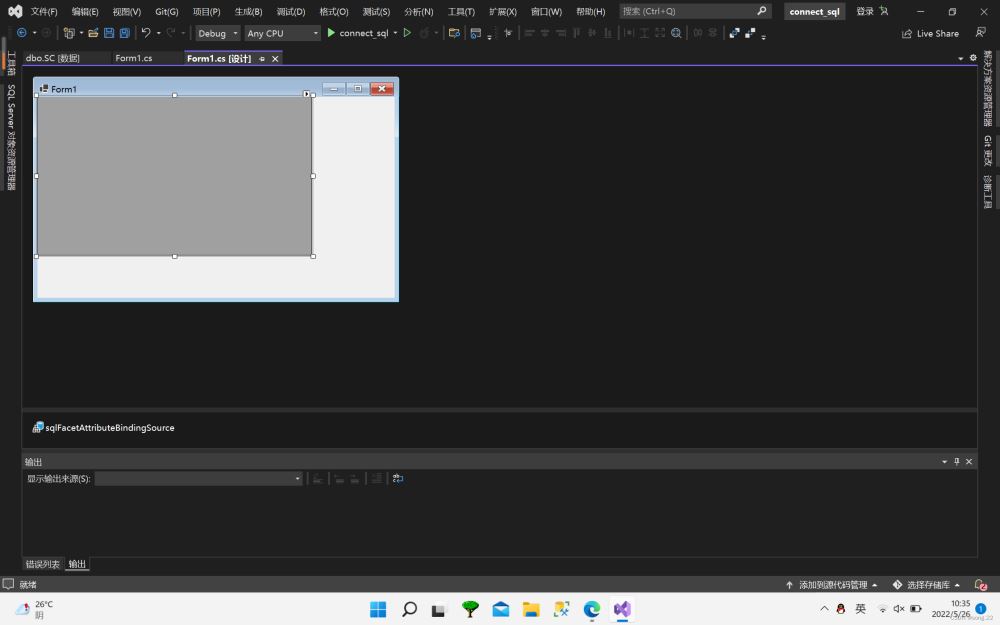1000x625 pixels.
Task: Click the feedback icon at top right
Action: point(980,33)
